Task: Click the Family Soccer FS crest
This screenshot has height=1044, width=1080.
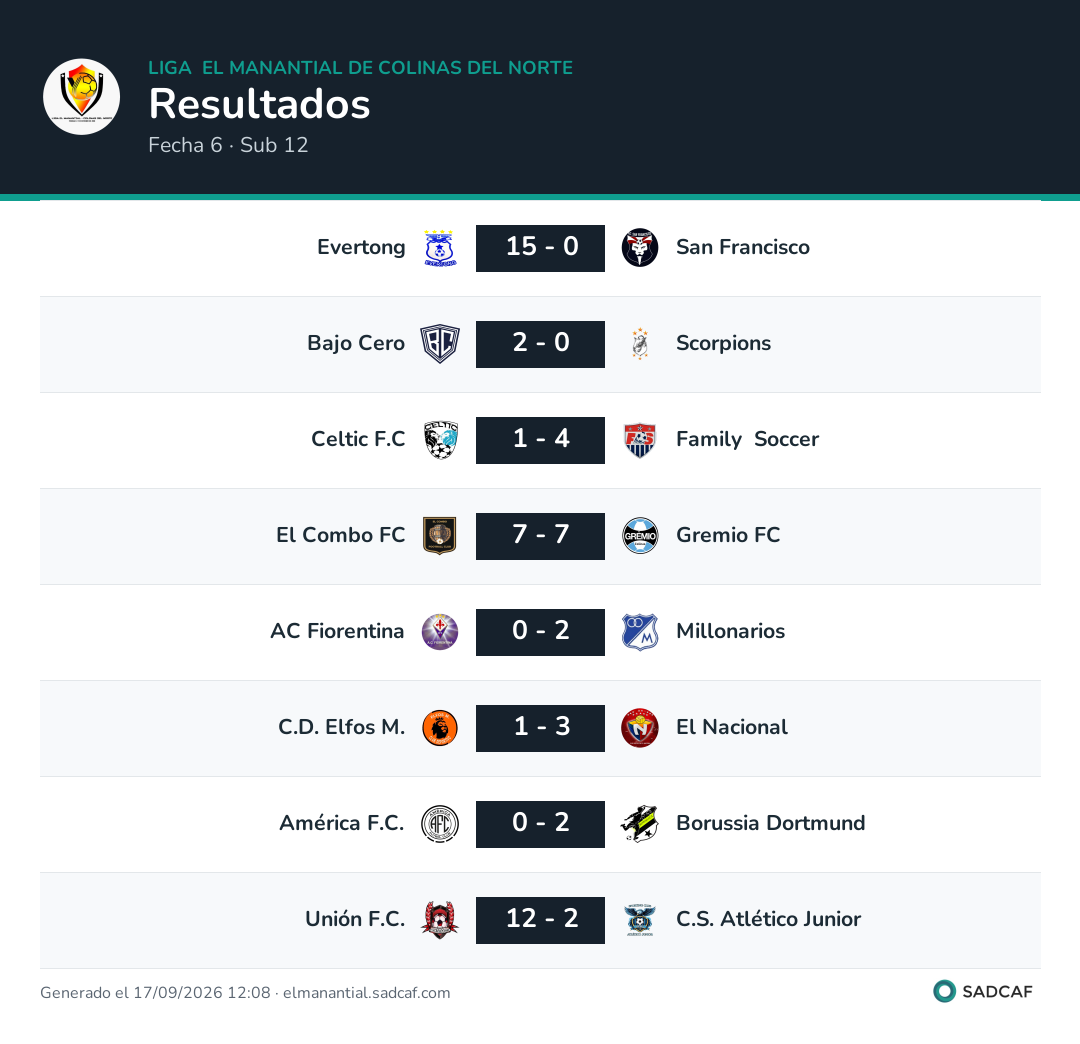Action: [640, 440]
